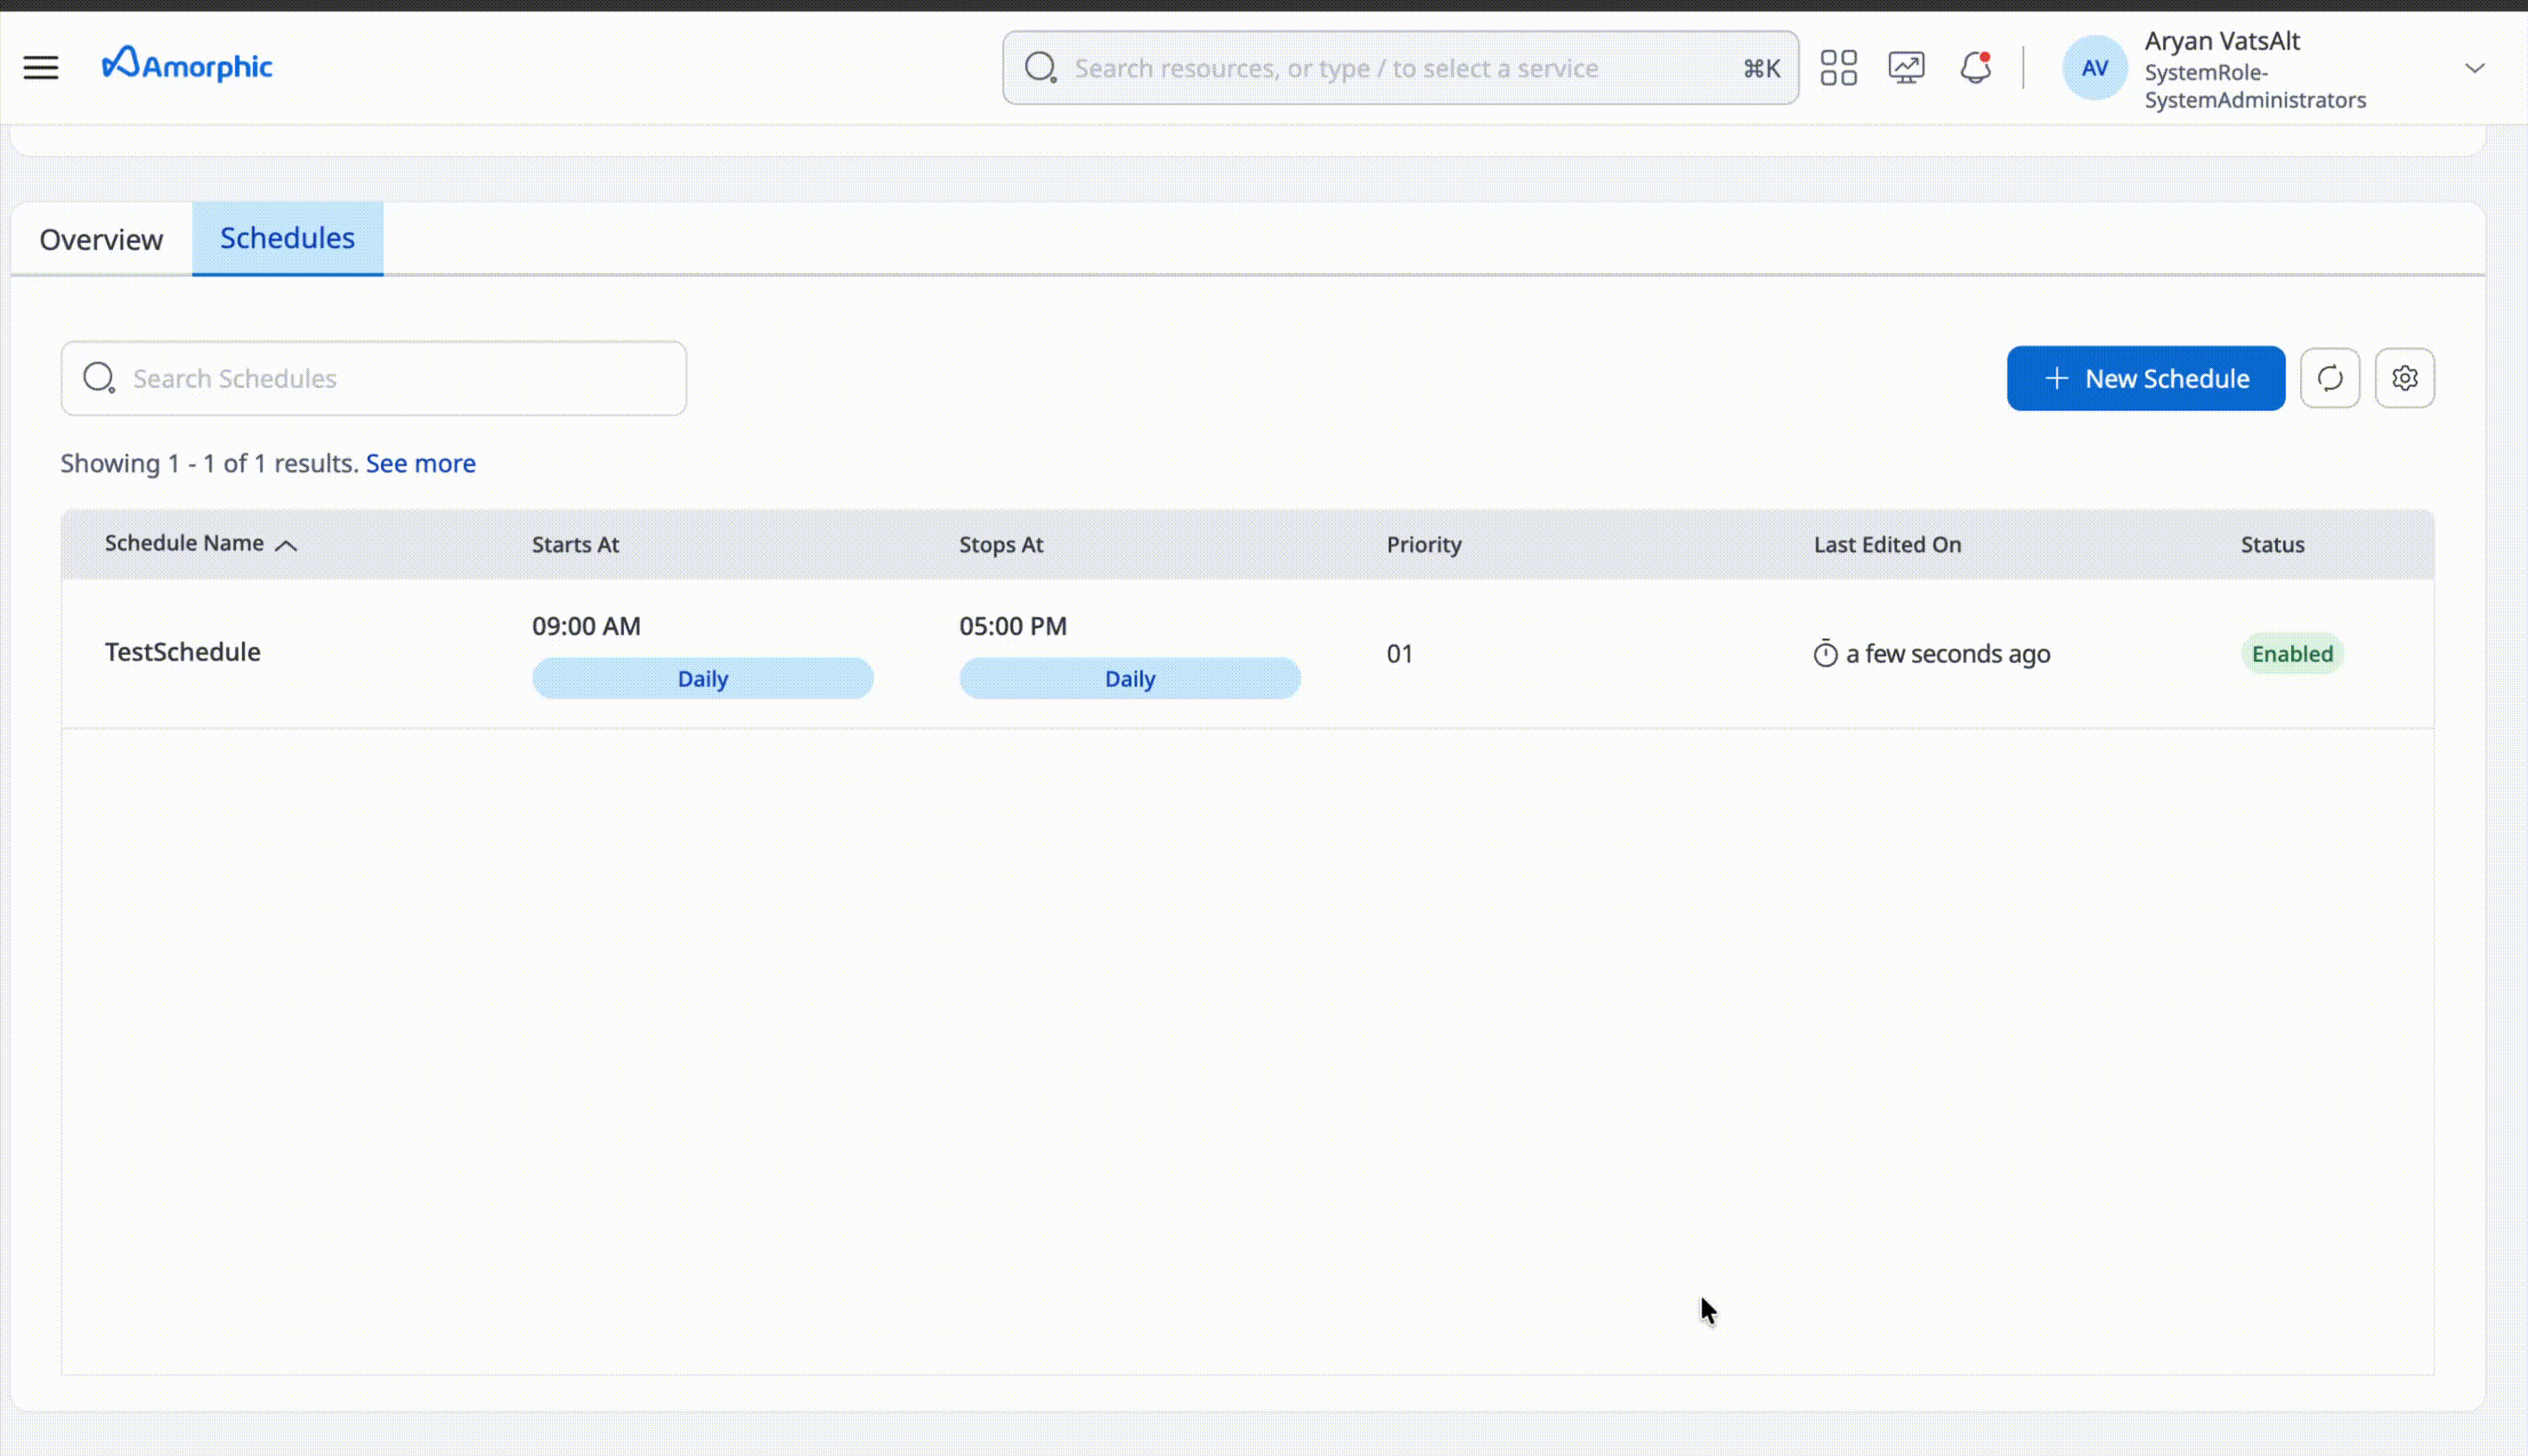Click the Enabled status badge

[2292, 653]
